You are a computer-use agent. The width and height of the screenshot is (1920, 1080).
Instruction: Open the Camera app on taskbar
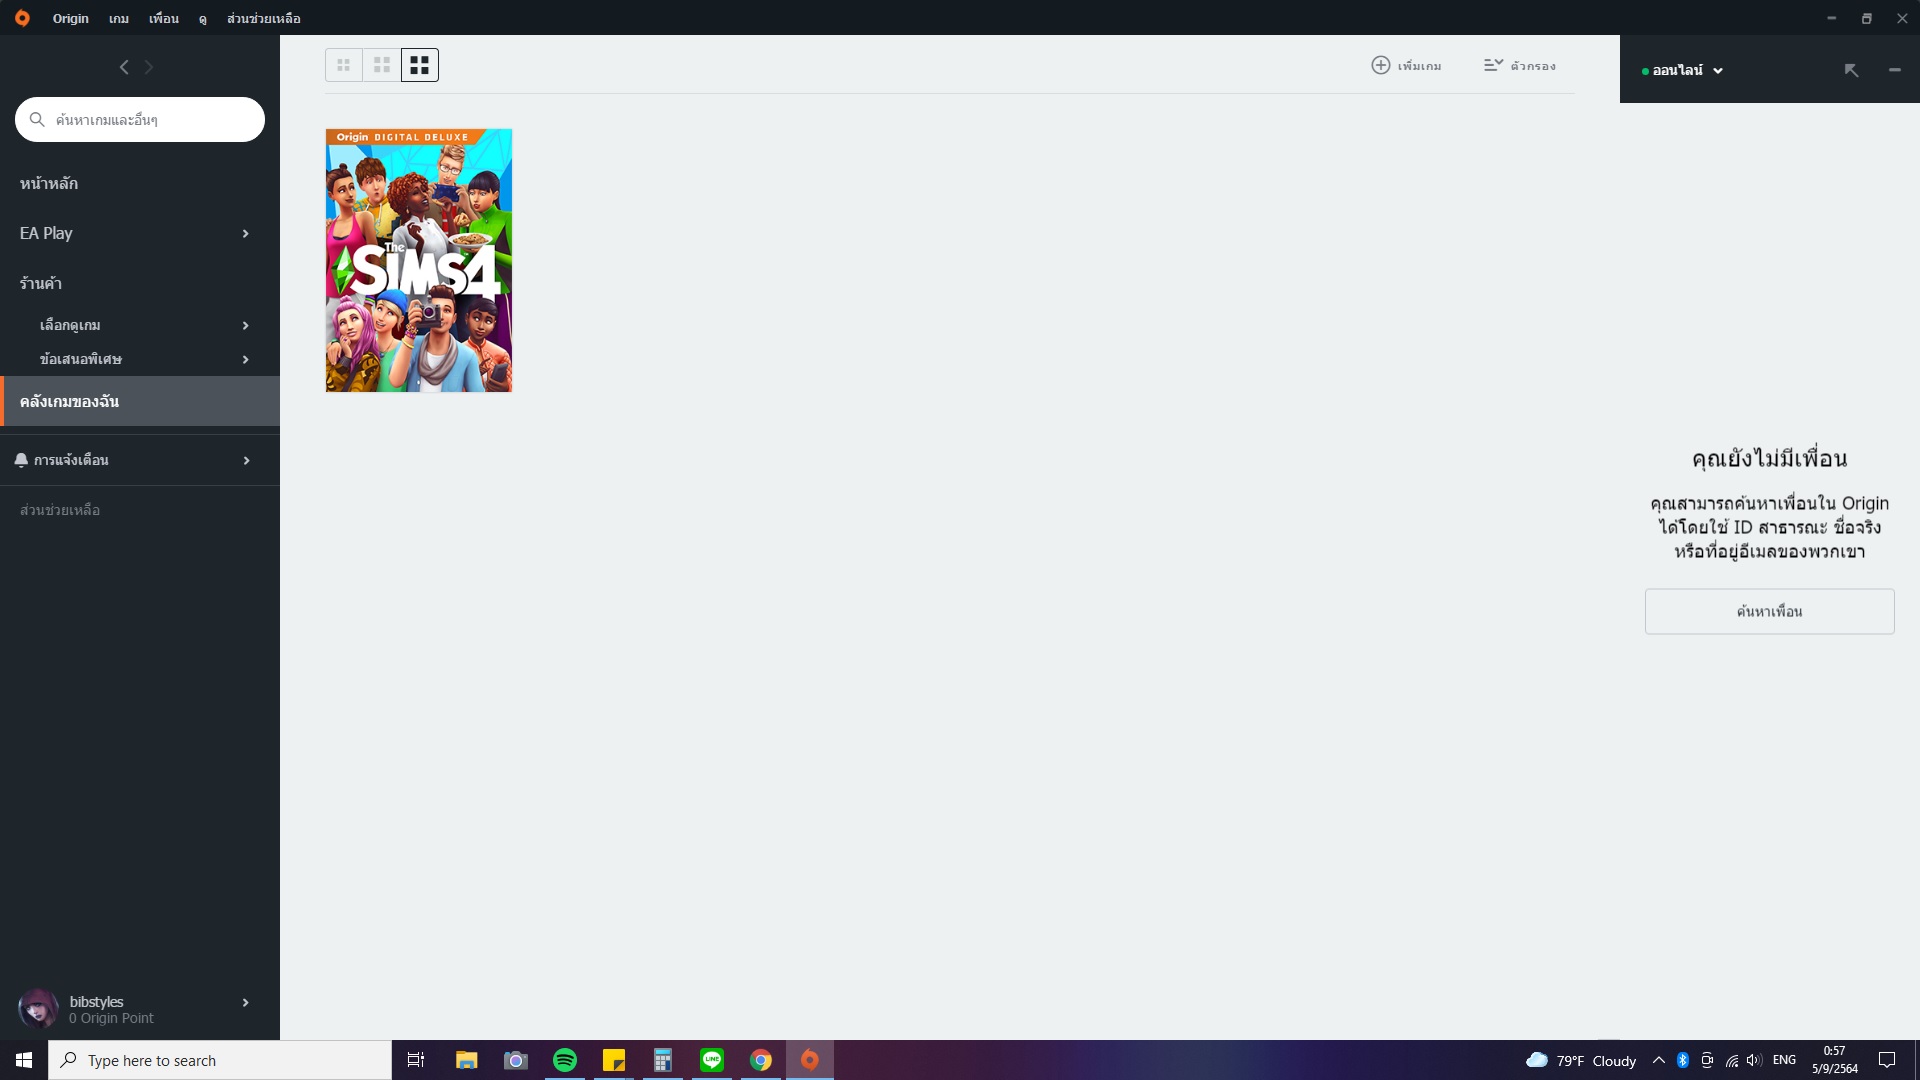(515, 1060)
